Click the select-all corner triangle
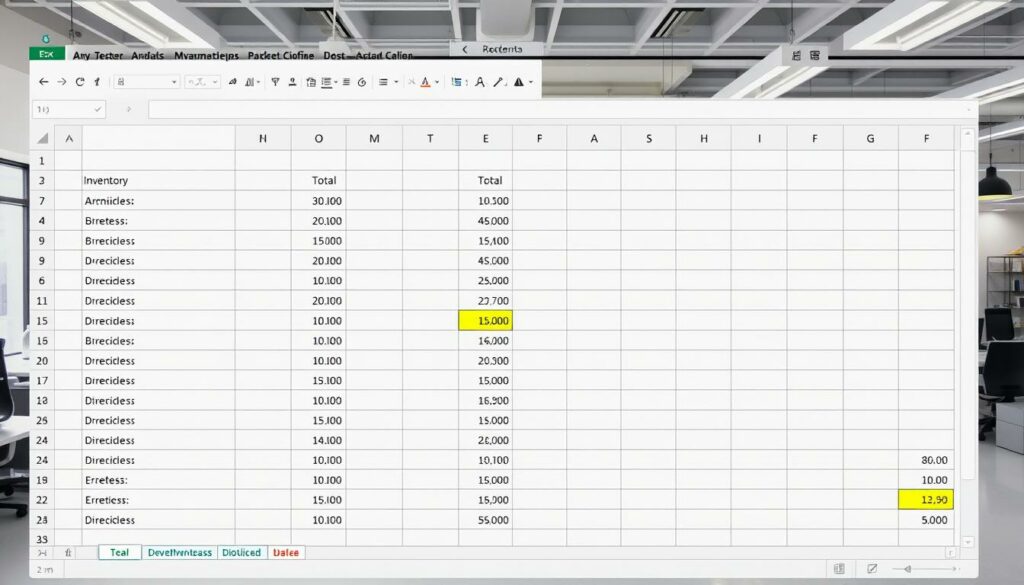1024x585 pixels. pos(42,138)
